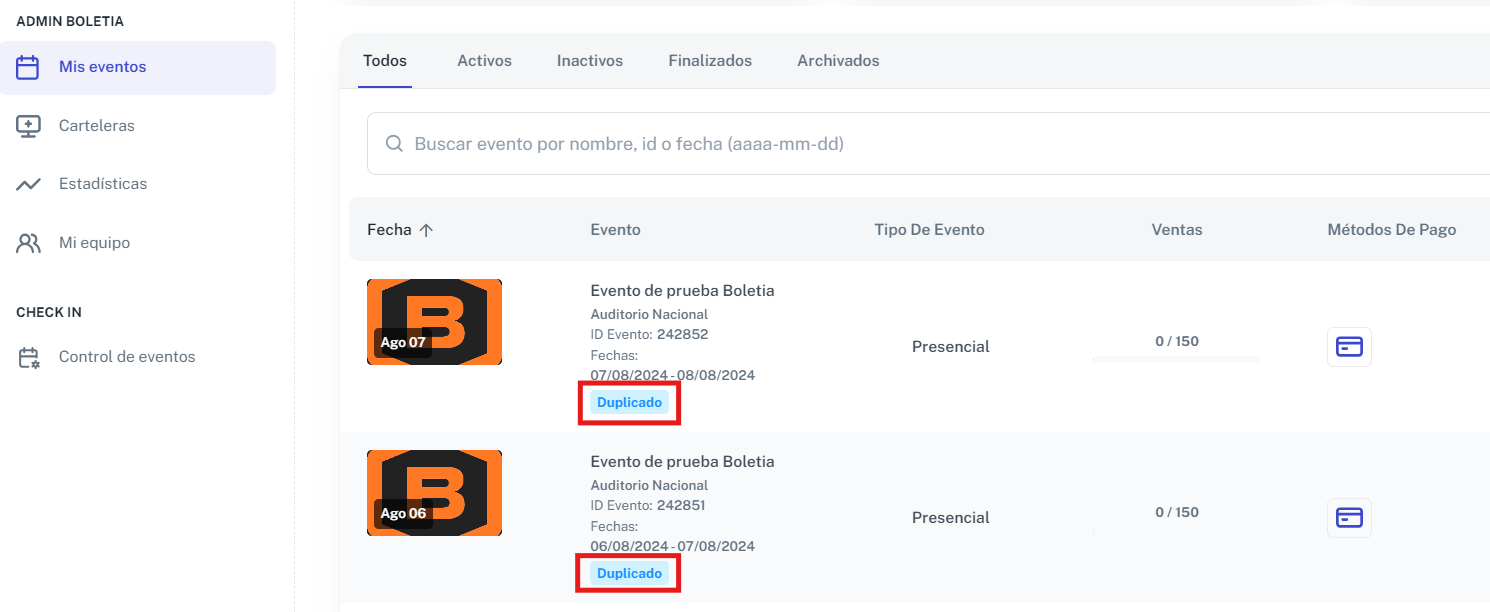The image size is (1490, 612).
Task: Click the Estadísticas trend line icon
Action: click(28, 184)
